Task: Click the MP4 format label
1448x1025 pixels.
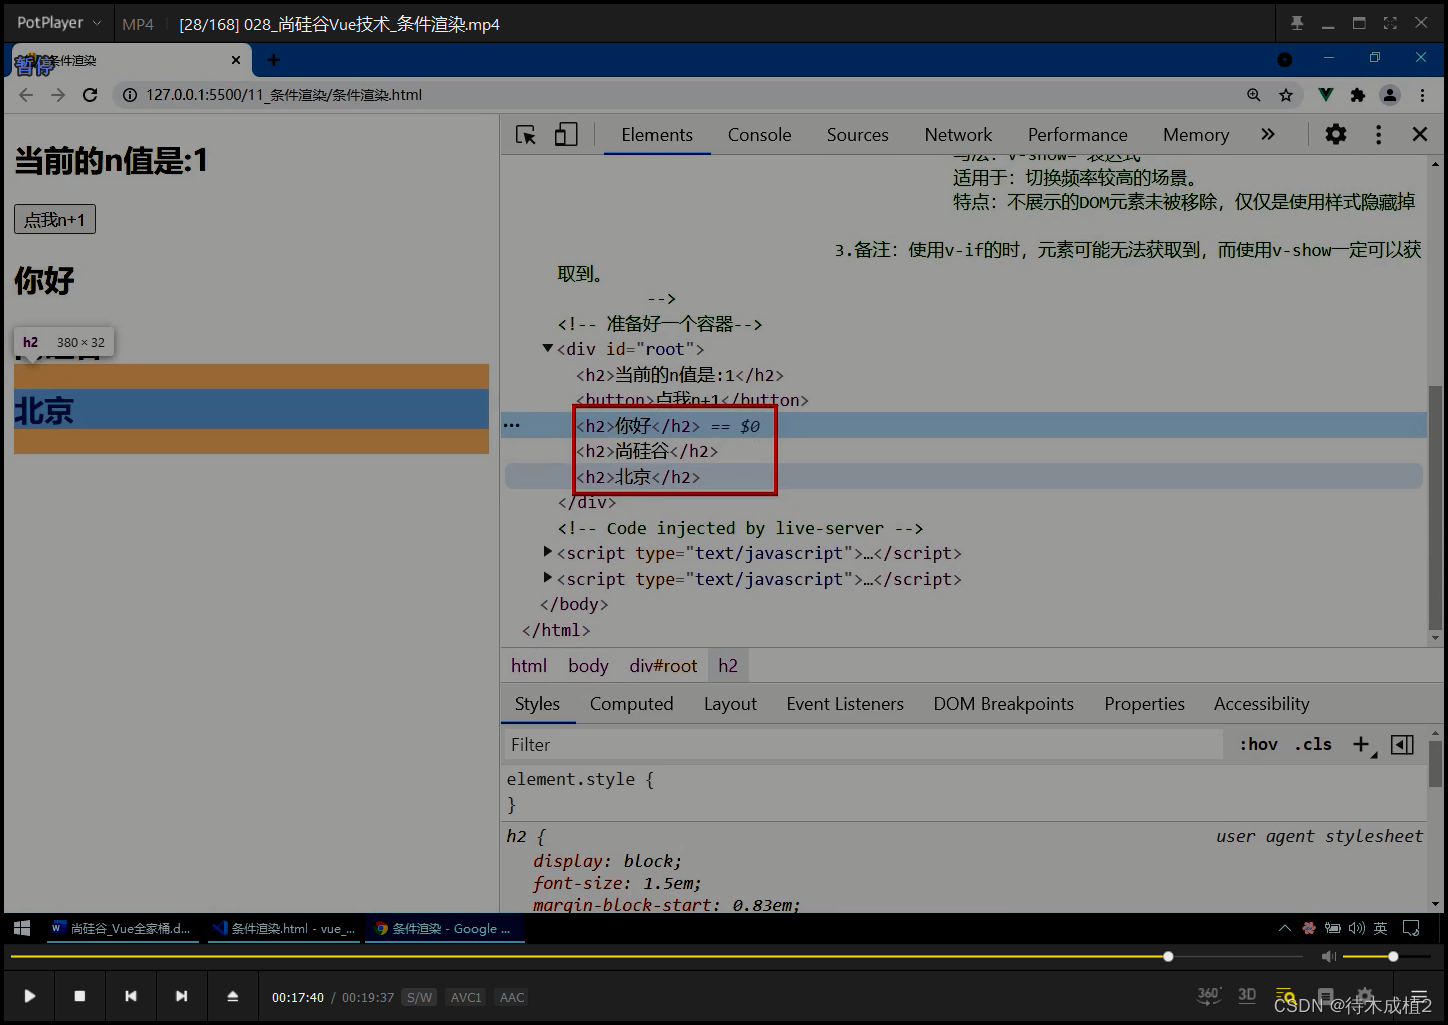Action: click(138, 24)
